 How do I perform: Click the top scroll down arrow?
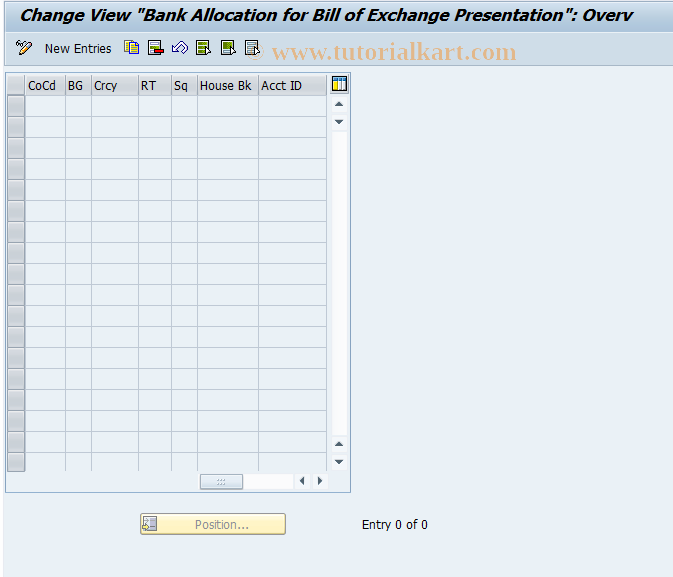[x=339, y=122]
